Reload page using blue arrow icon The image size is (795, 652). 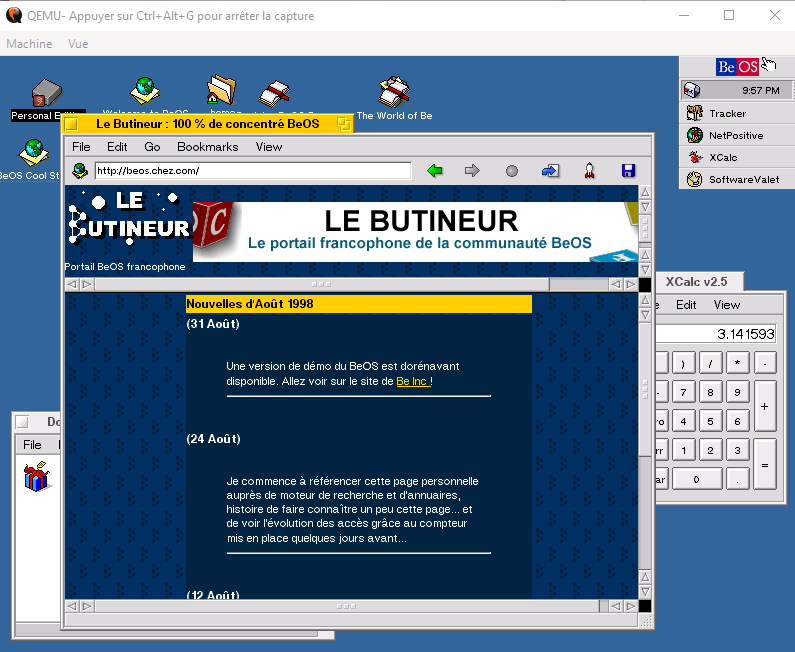(x=551, y=171)
